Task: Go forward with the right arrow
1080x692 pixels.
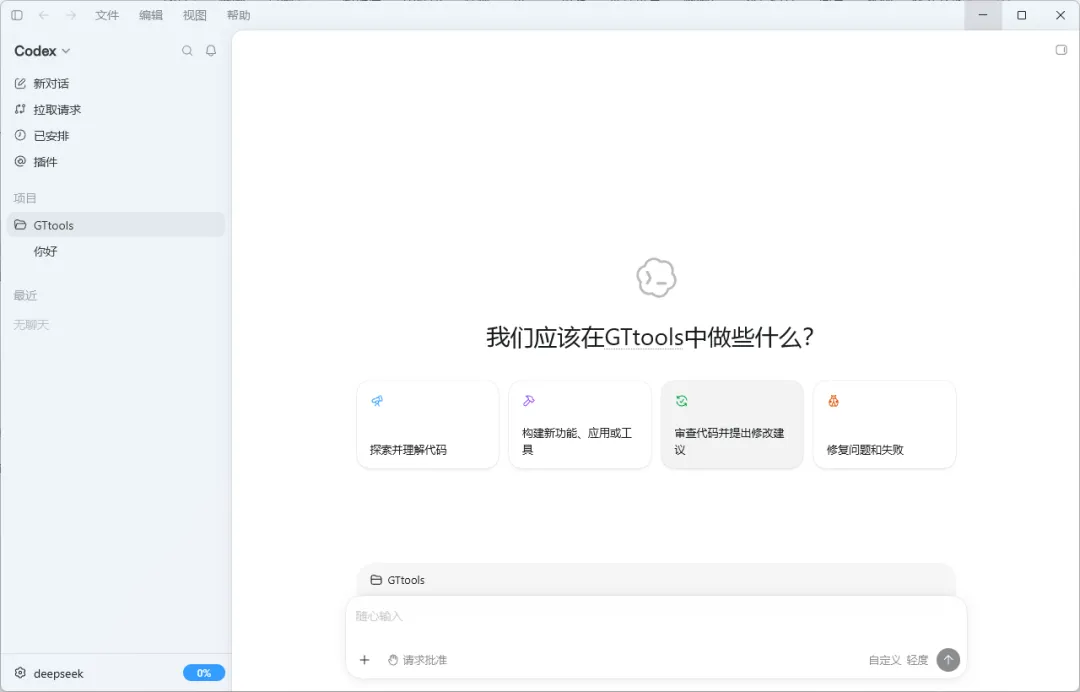Action: [70, 15]
